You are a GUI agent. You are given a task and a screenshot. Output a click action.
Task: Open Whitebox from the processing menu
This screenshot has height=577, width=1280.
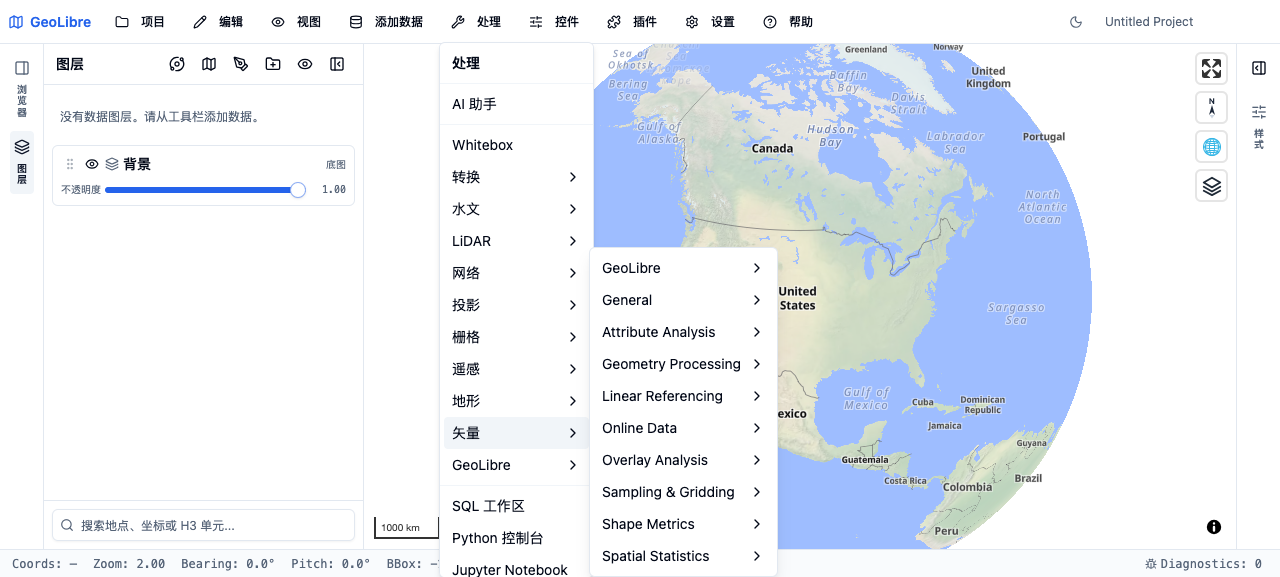[516, 145]
